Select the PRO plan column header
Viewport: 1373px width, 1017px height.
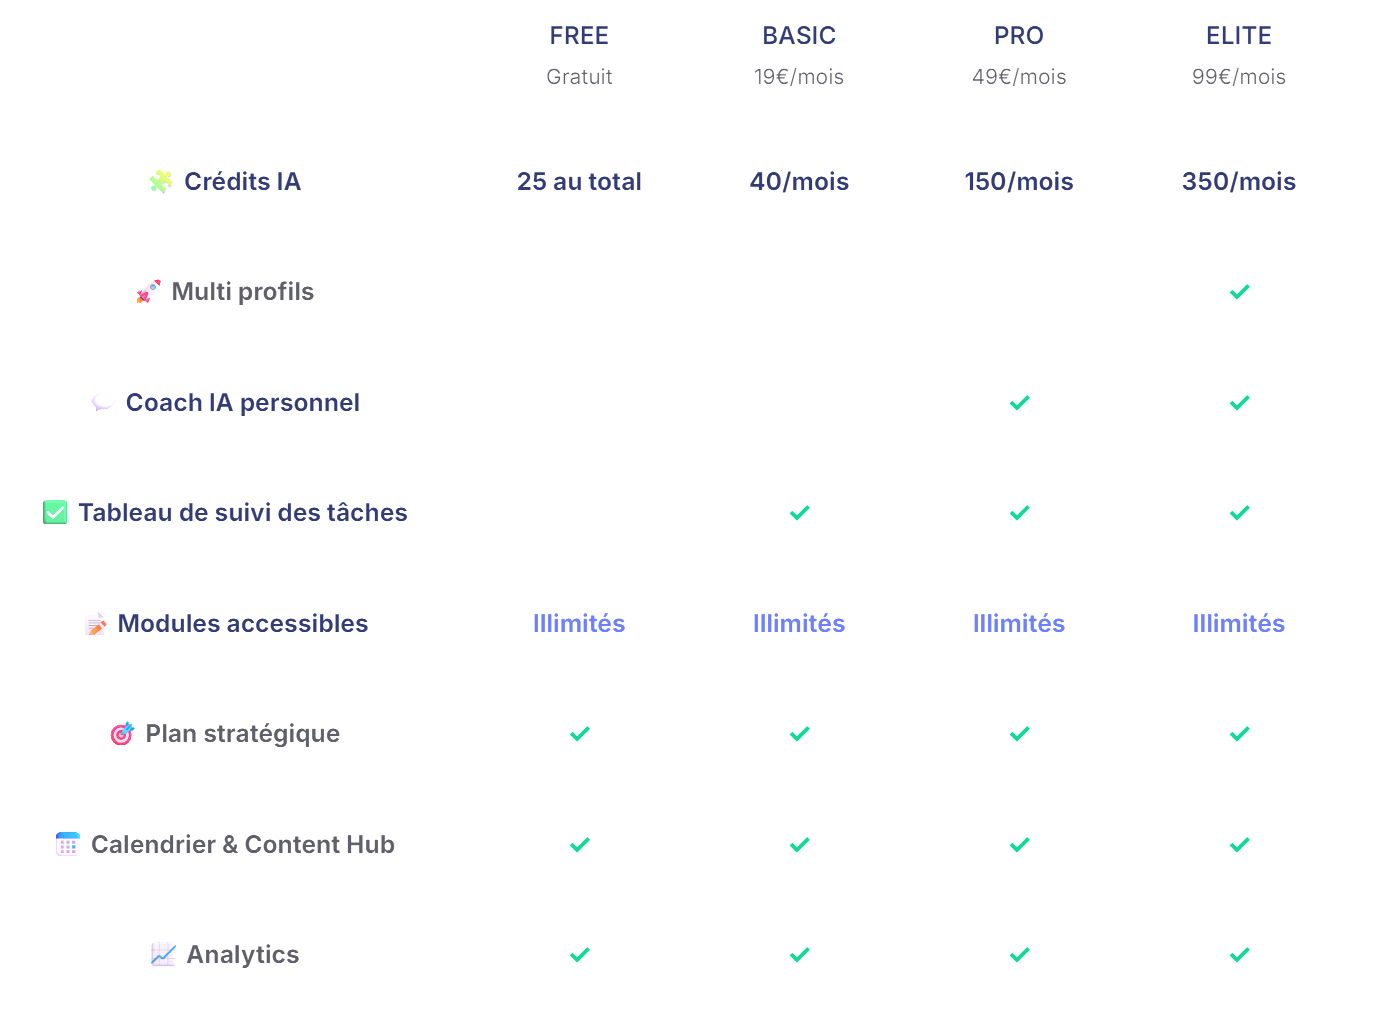1019,36
